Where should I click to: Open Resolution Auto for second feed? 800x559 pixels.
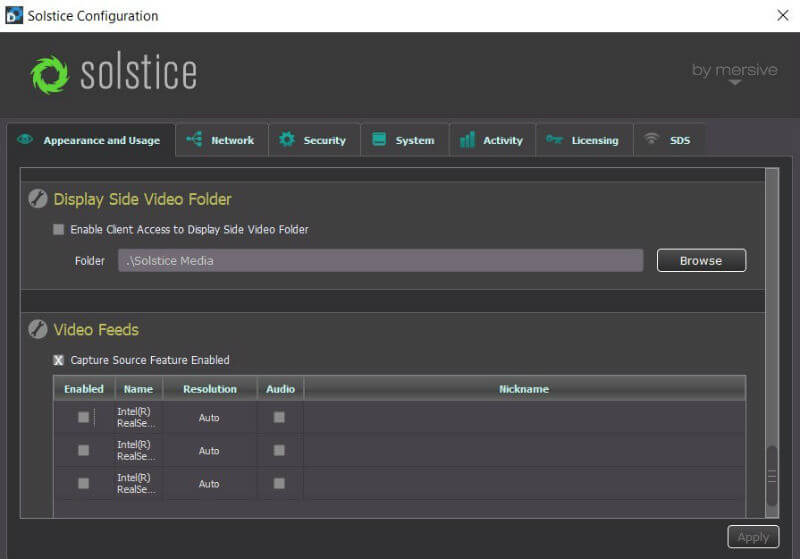tap(209, 451)
